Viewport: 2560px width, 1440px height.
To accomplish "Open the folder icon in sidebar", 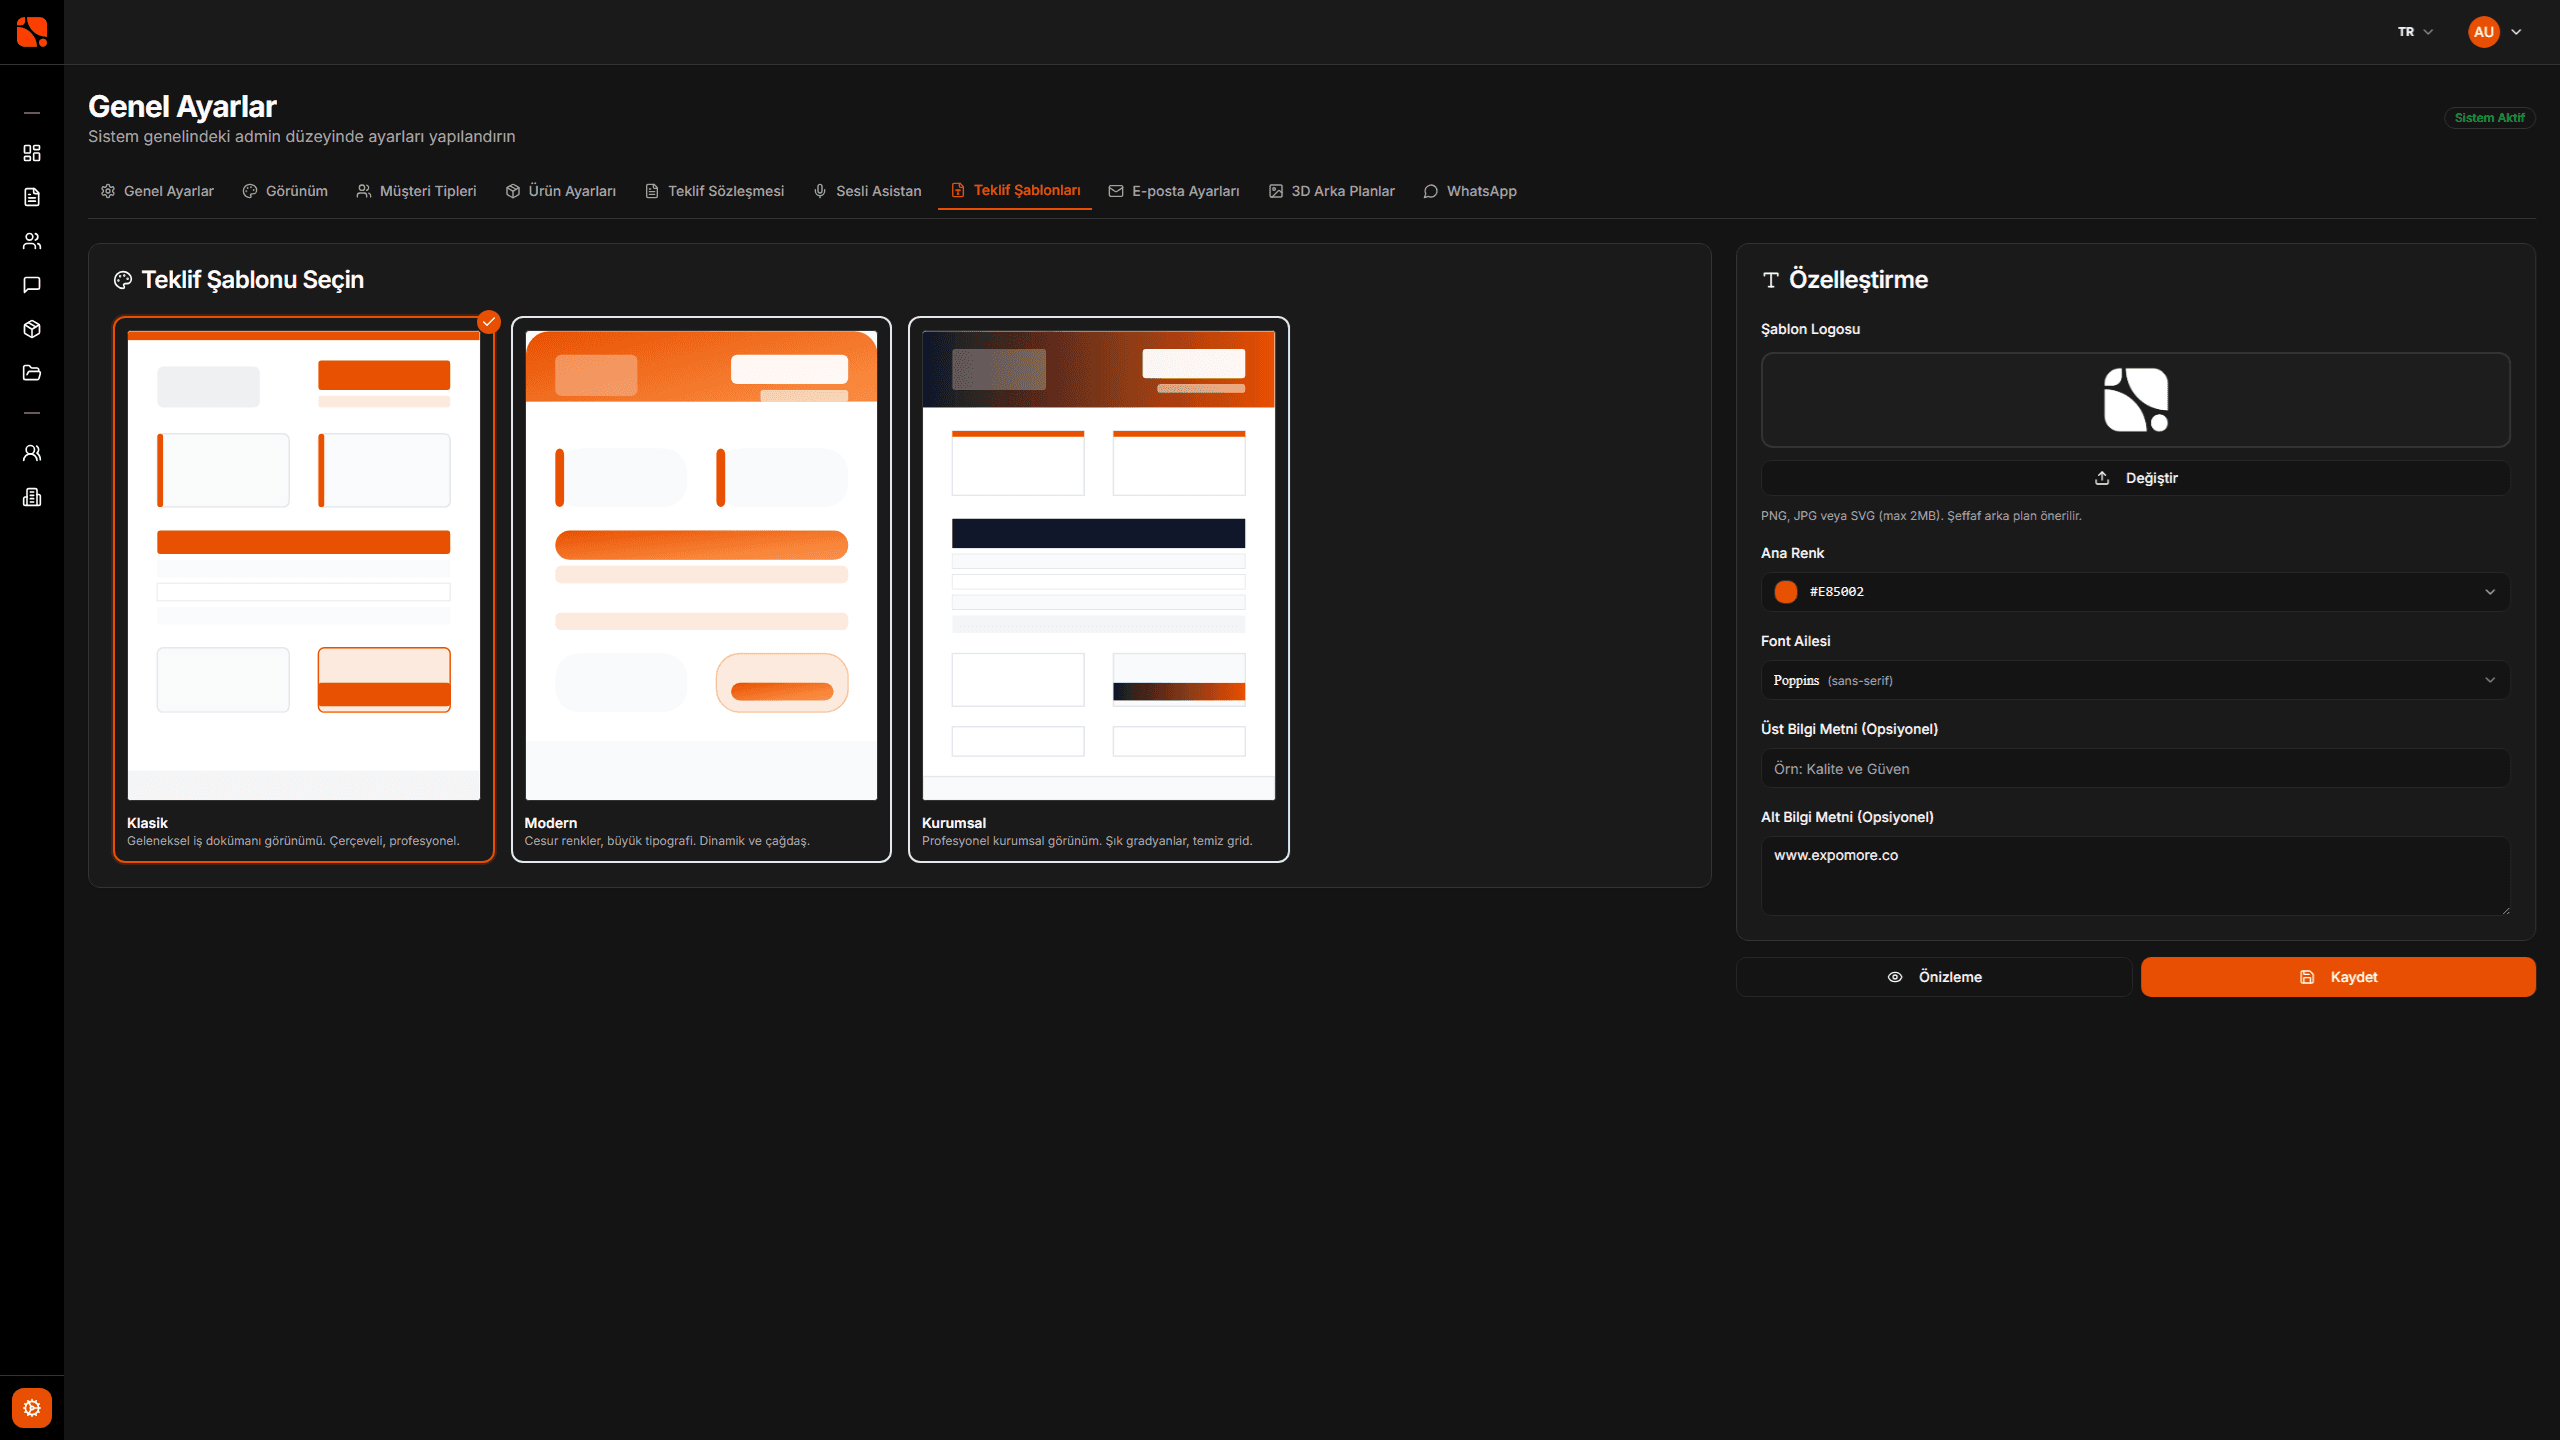I will coord(32,373).
